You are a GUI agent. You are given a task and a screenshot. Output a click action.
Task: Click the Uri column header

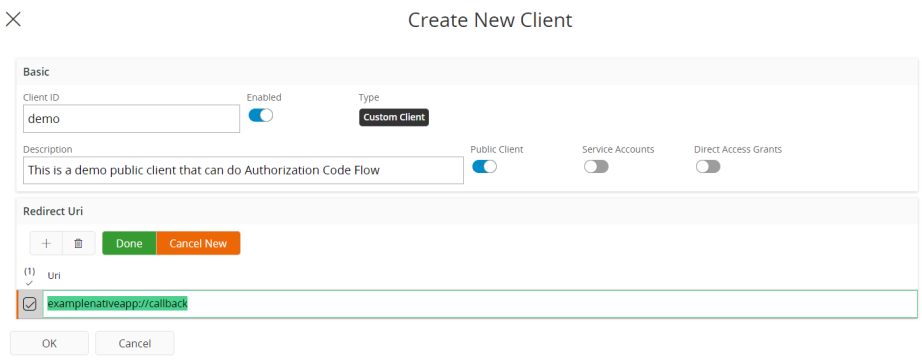[x=54, y=275]
